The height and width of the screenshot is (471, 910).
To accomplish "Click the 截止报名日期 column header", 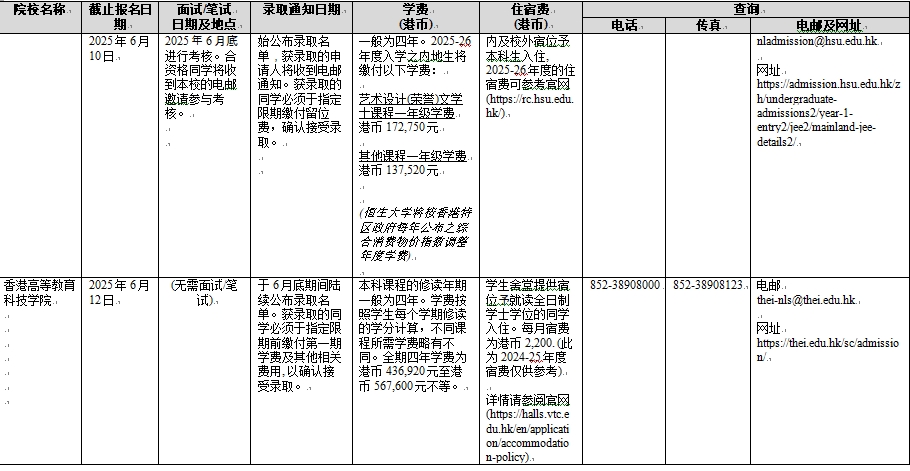I will click(120, 17).
